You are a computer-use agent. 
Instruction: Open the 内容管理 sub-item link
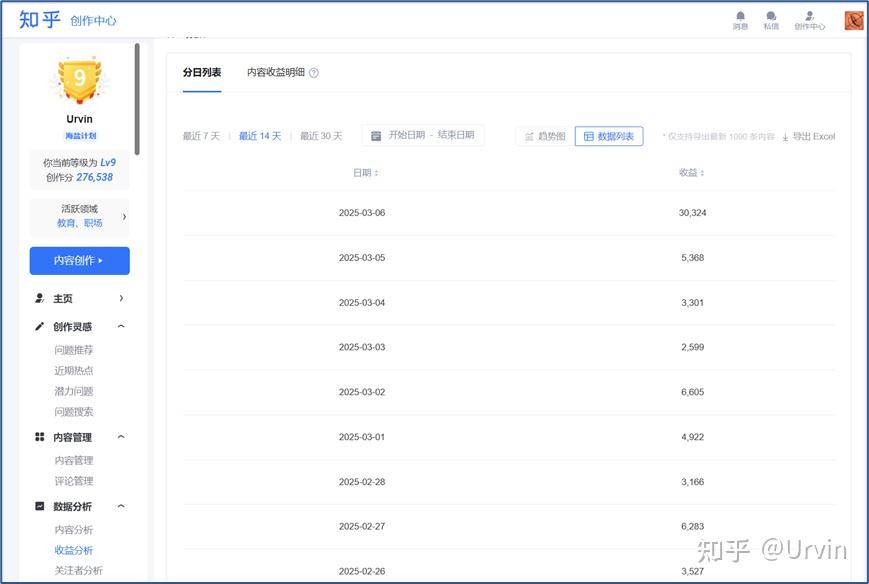[74, 460]
